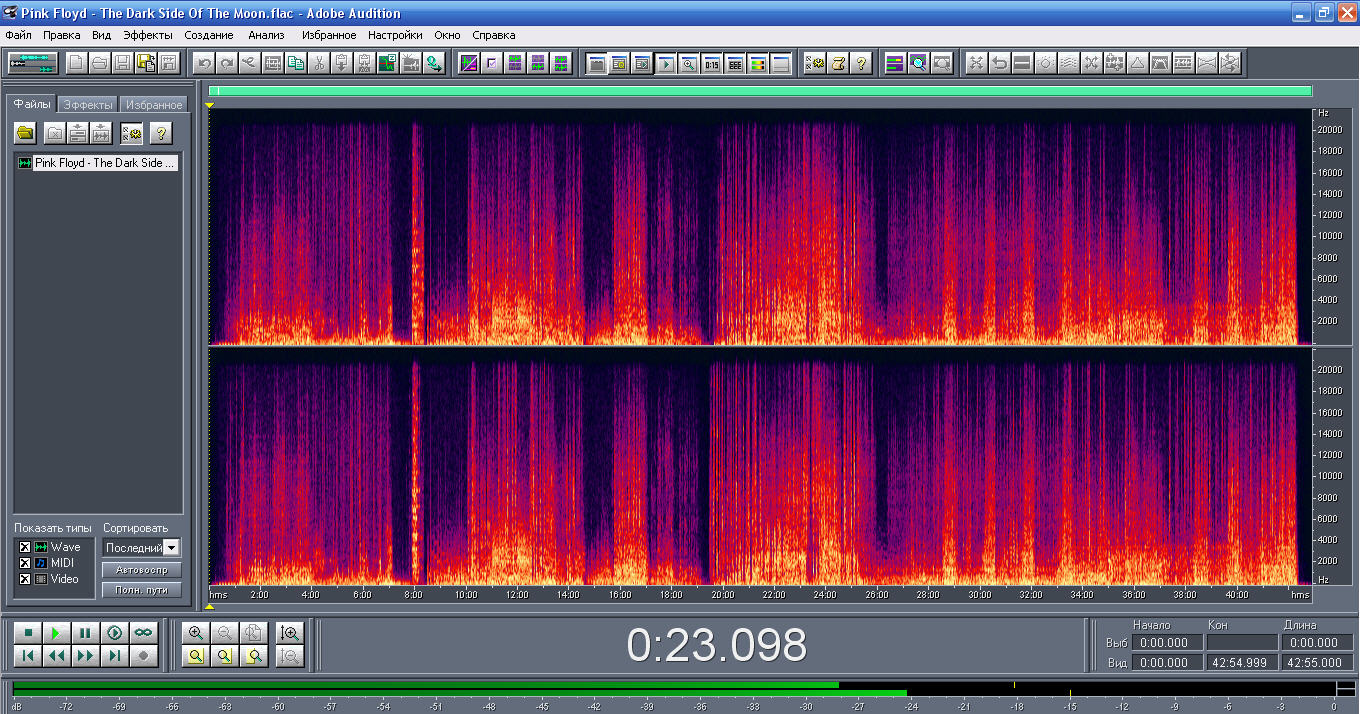
Task: Zoom to the left edge of the selection icon
Action: pos(225,656)
